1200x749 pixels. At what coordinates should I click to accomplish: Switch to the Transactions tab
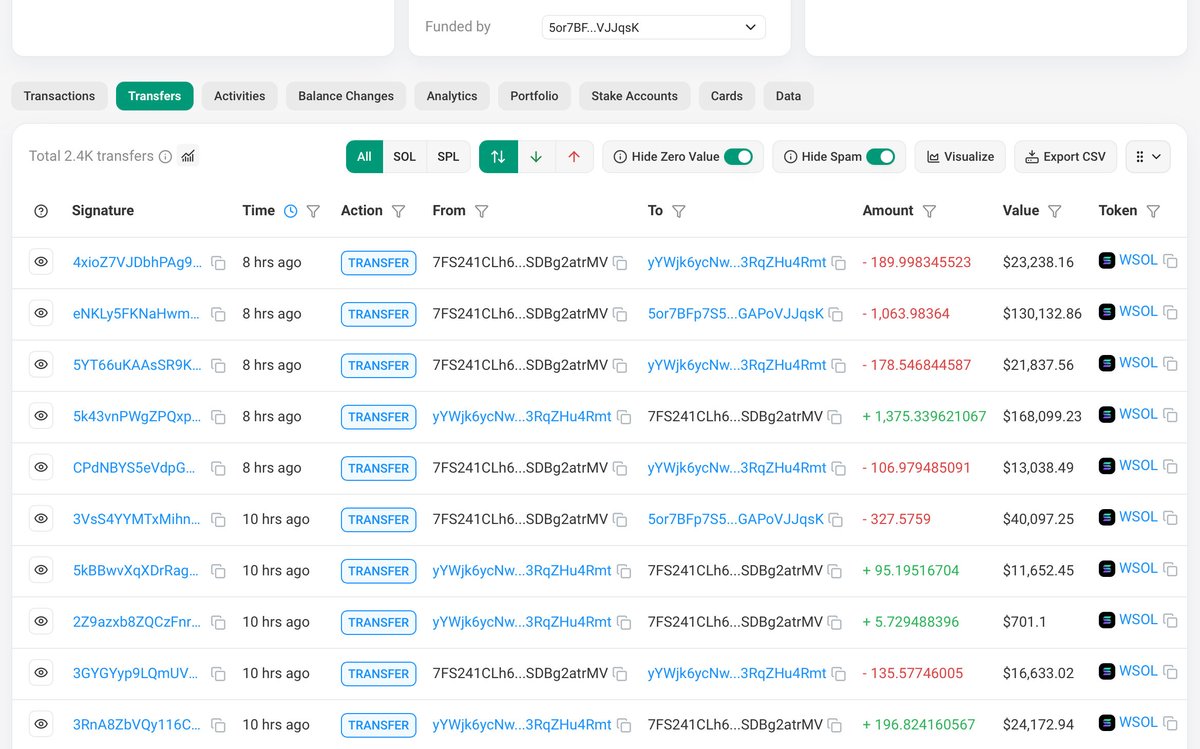[59, 96]
